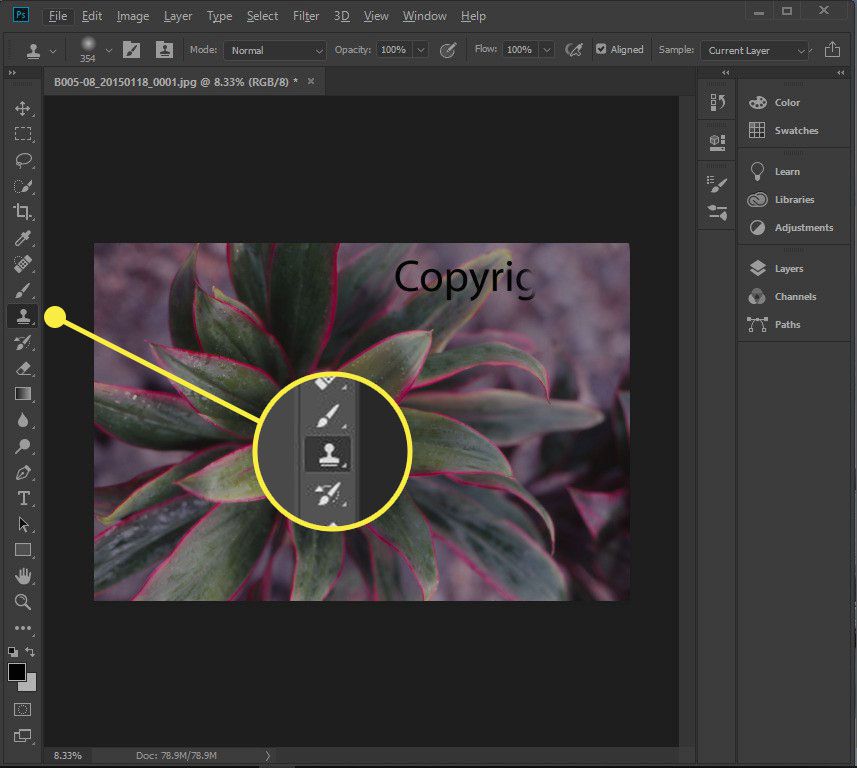Viewport: 857px width, 768px height.
Task: Open the Tool Preset picker arrow
Action: pos(53,51)
